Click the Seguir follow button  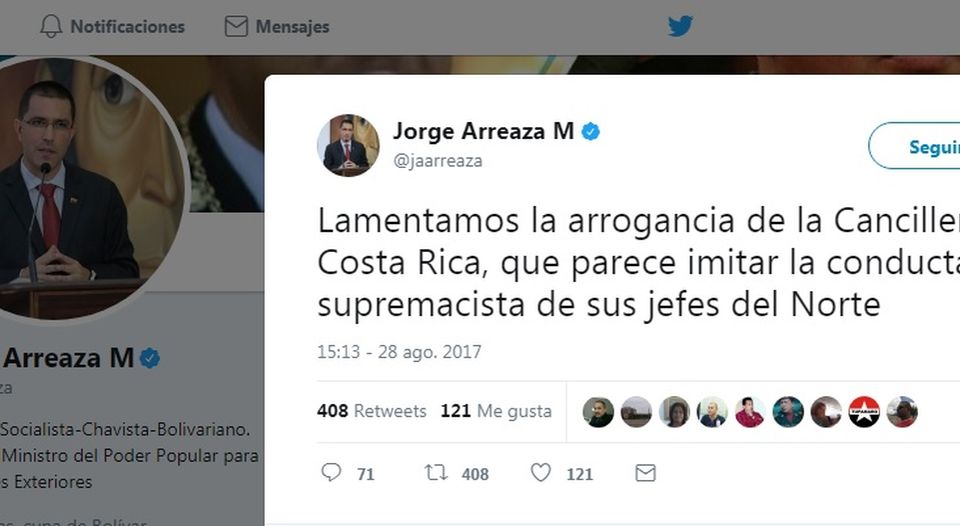coord(914,146)
